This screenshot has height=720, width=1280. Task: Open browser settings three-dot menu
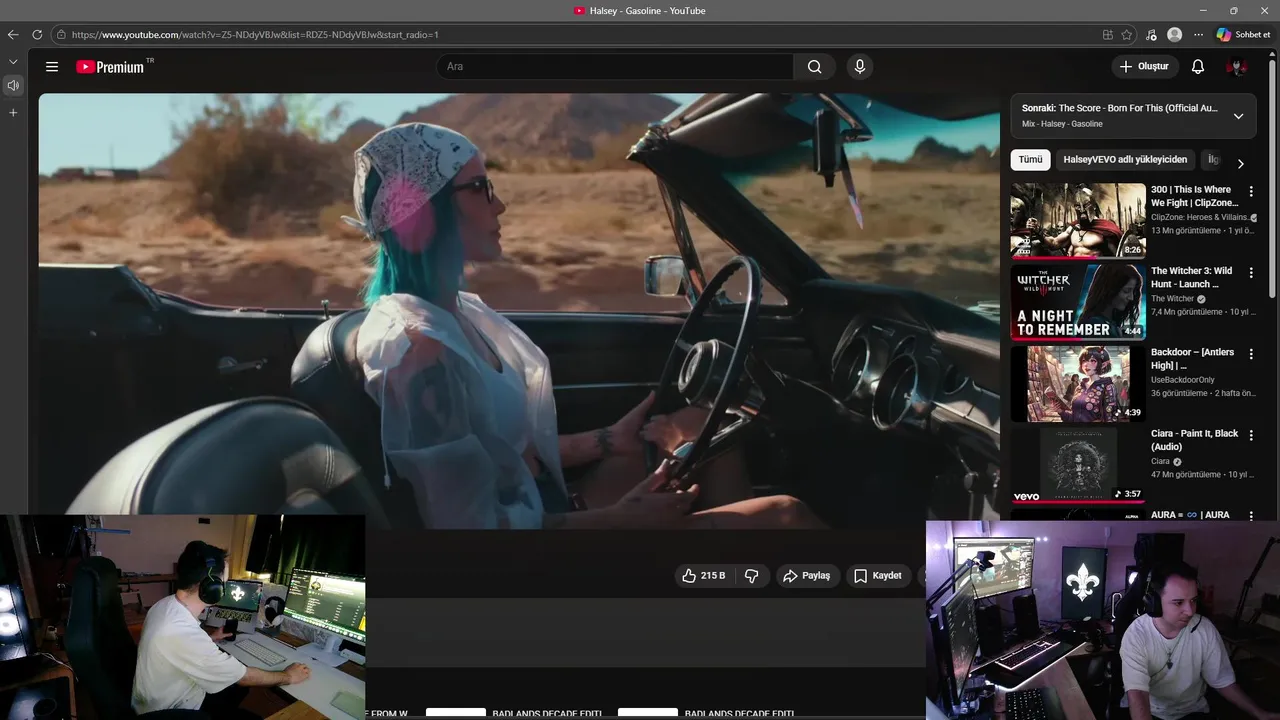click(x=1199, y=35)
